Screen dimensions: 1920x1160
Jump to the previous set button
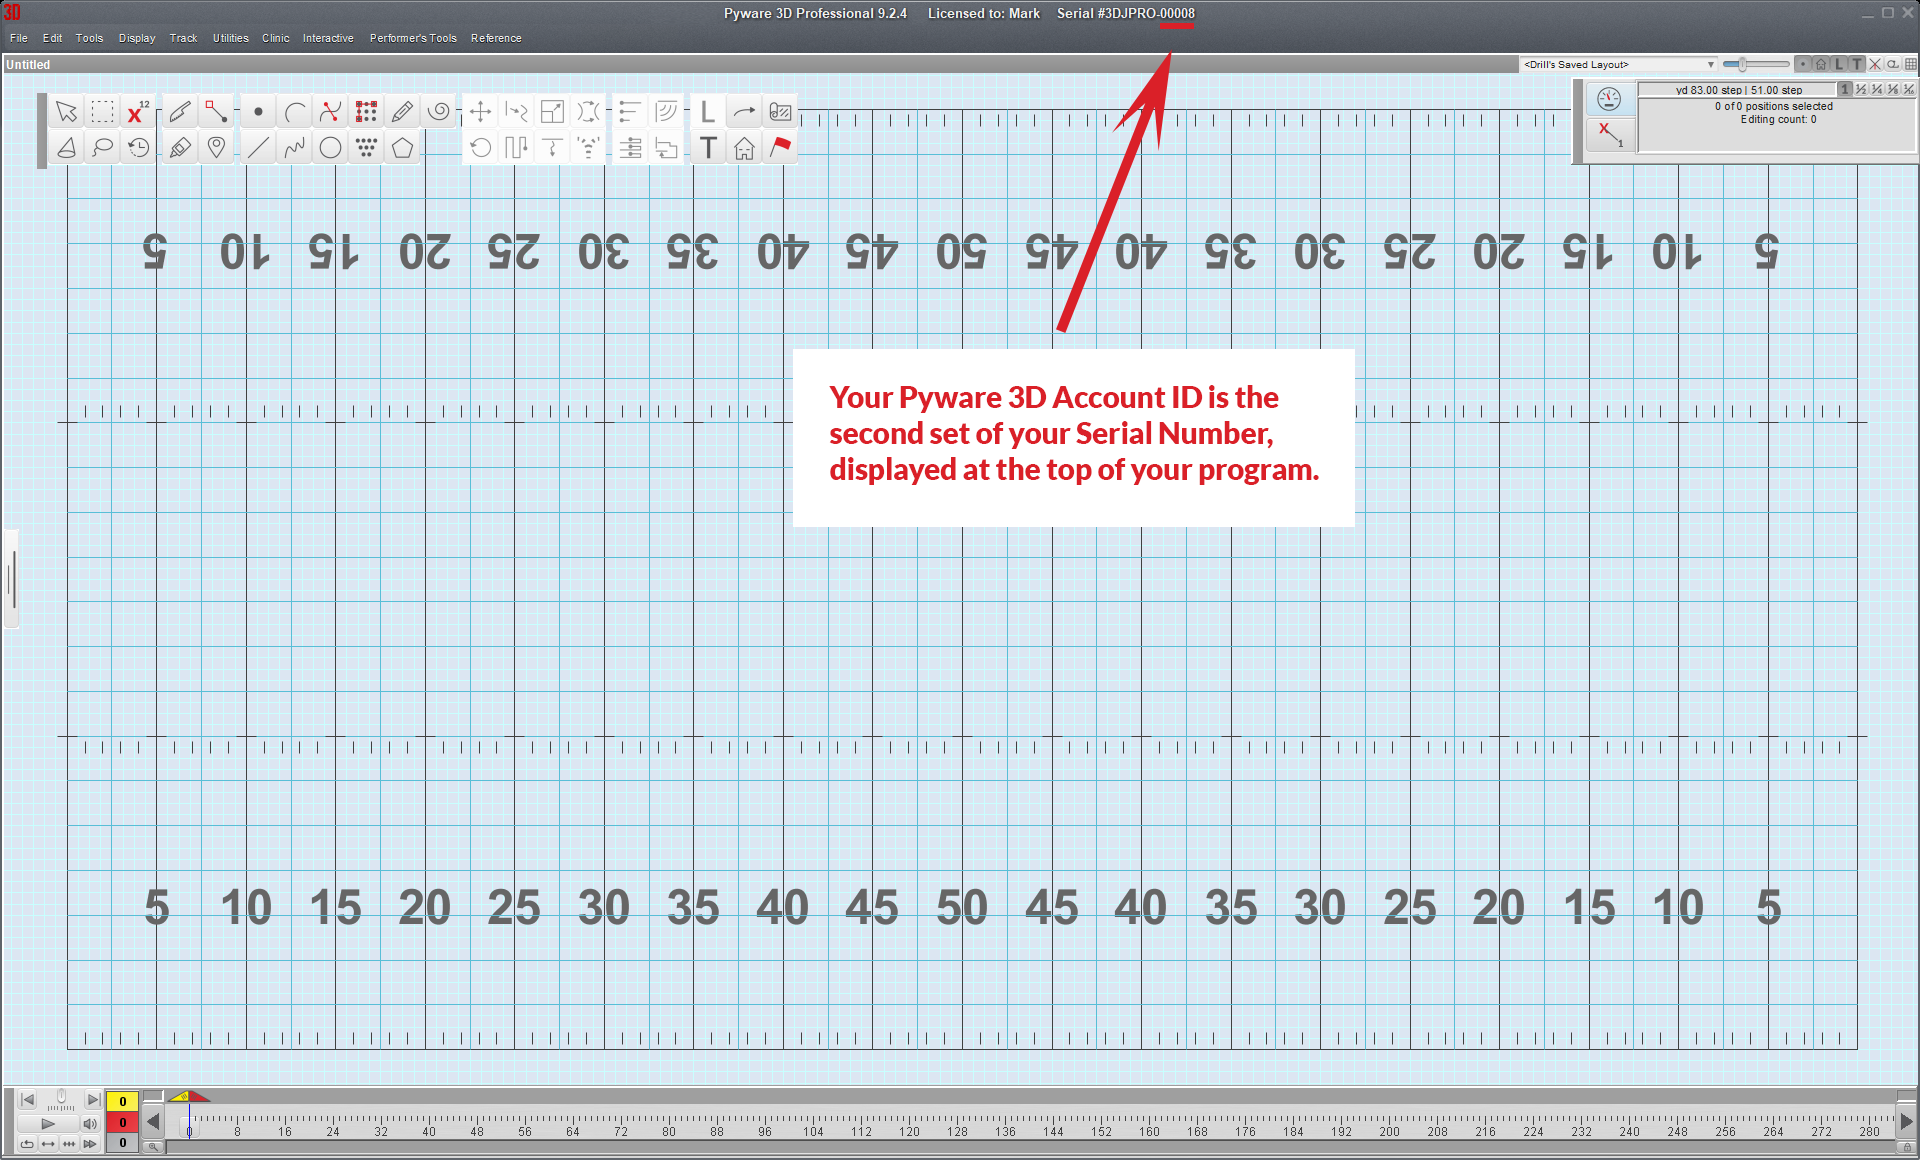[28, 1100]
